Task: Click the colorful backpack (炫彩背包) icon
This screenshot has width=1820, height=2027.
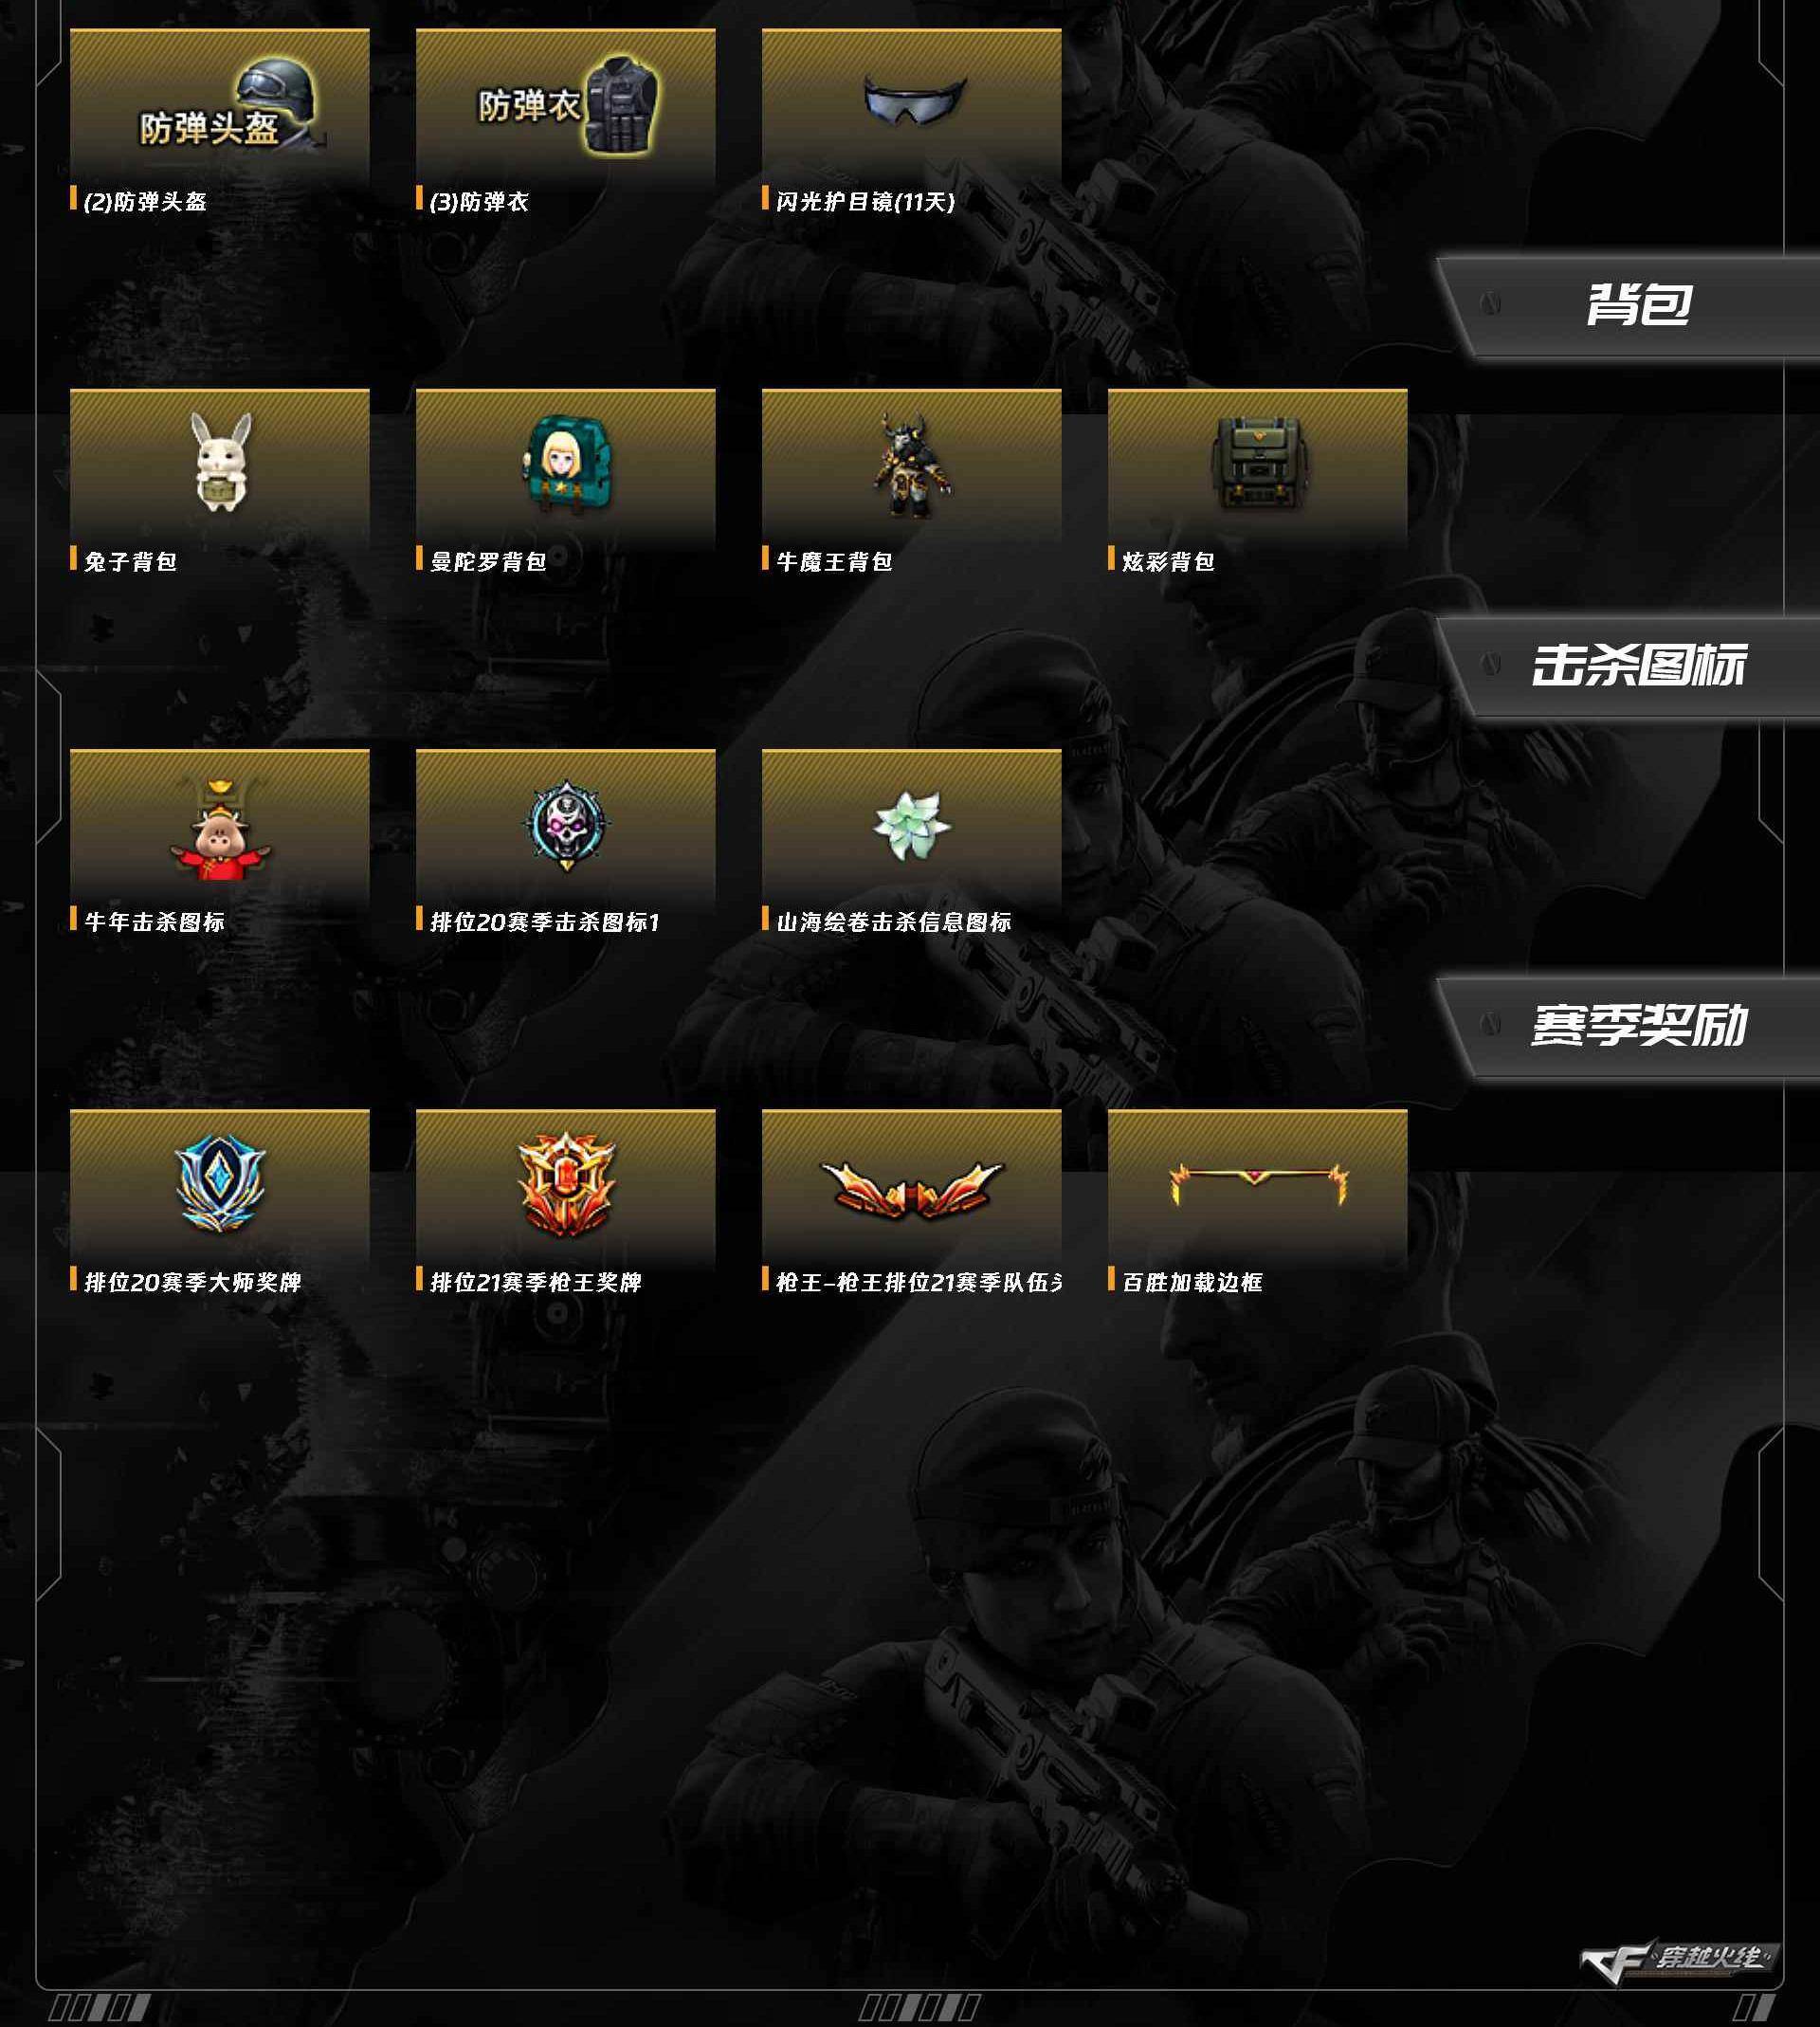Action: click(x=1258, y=464)
